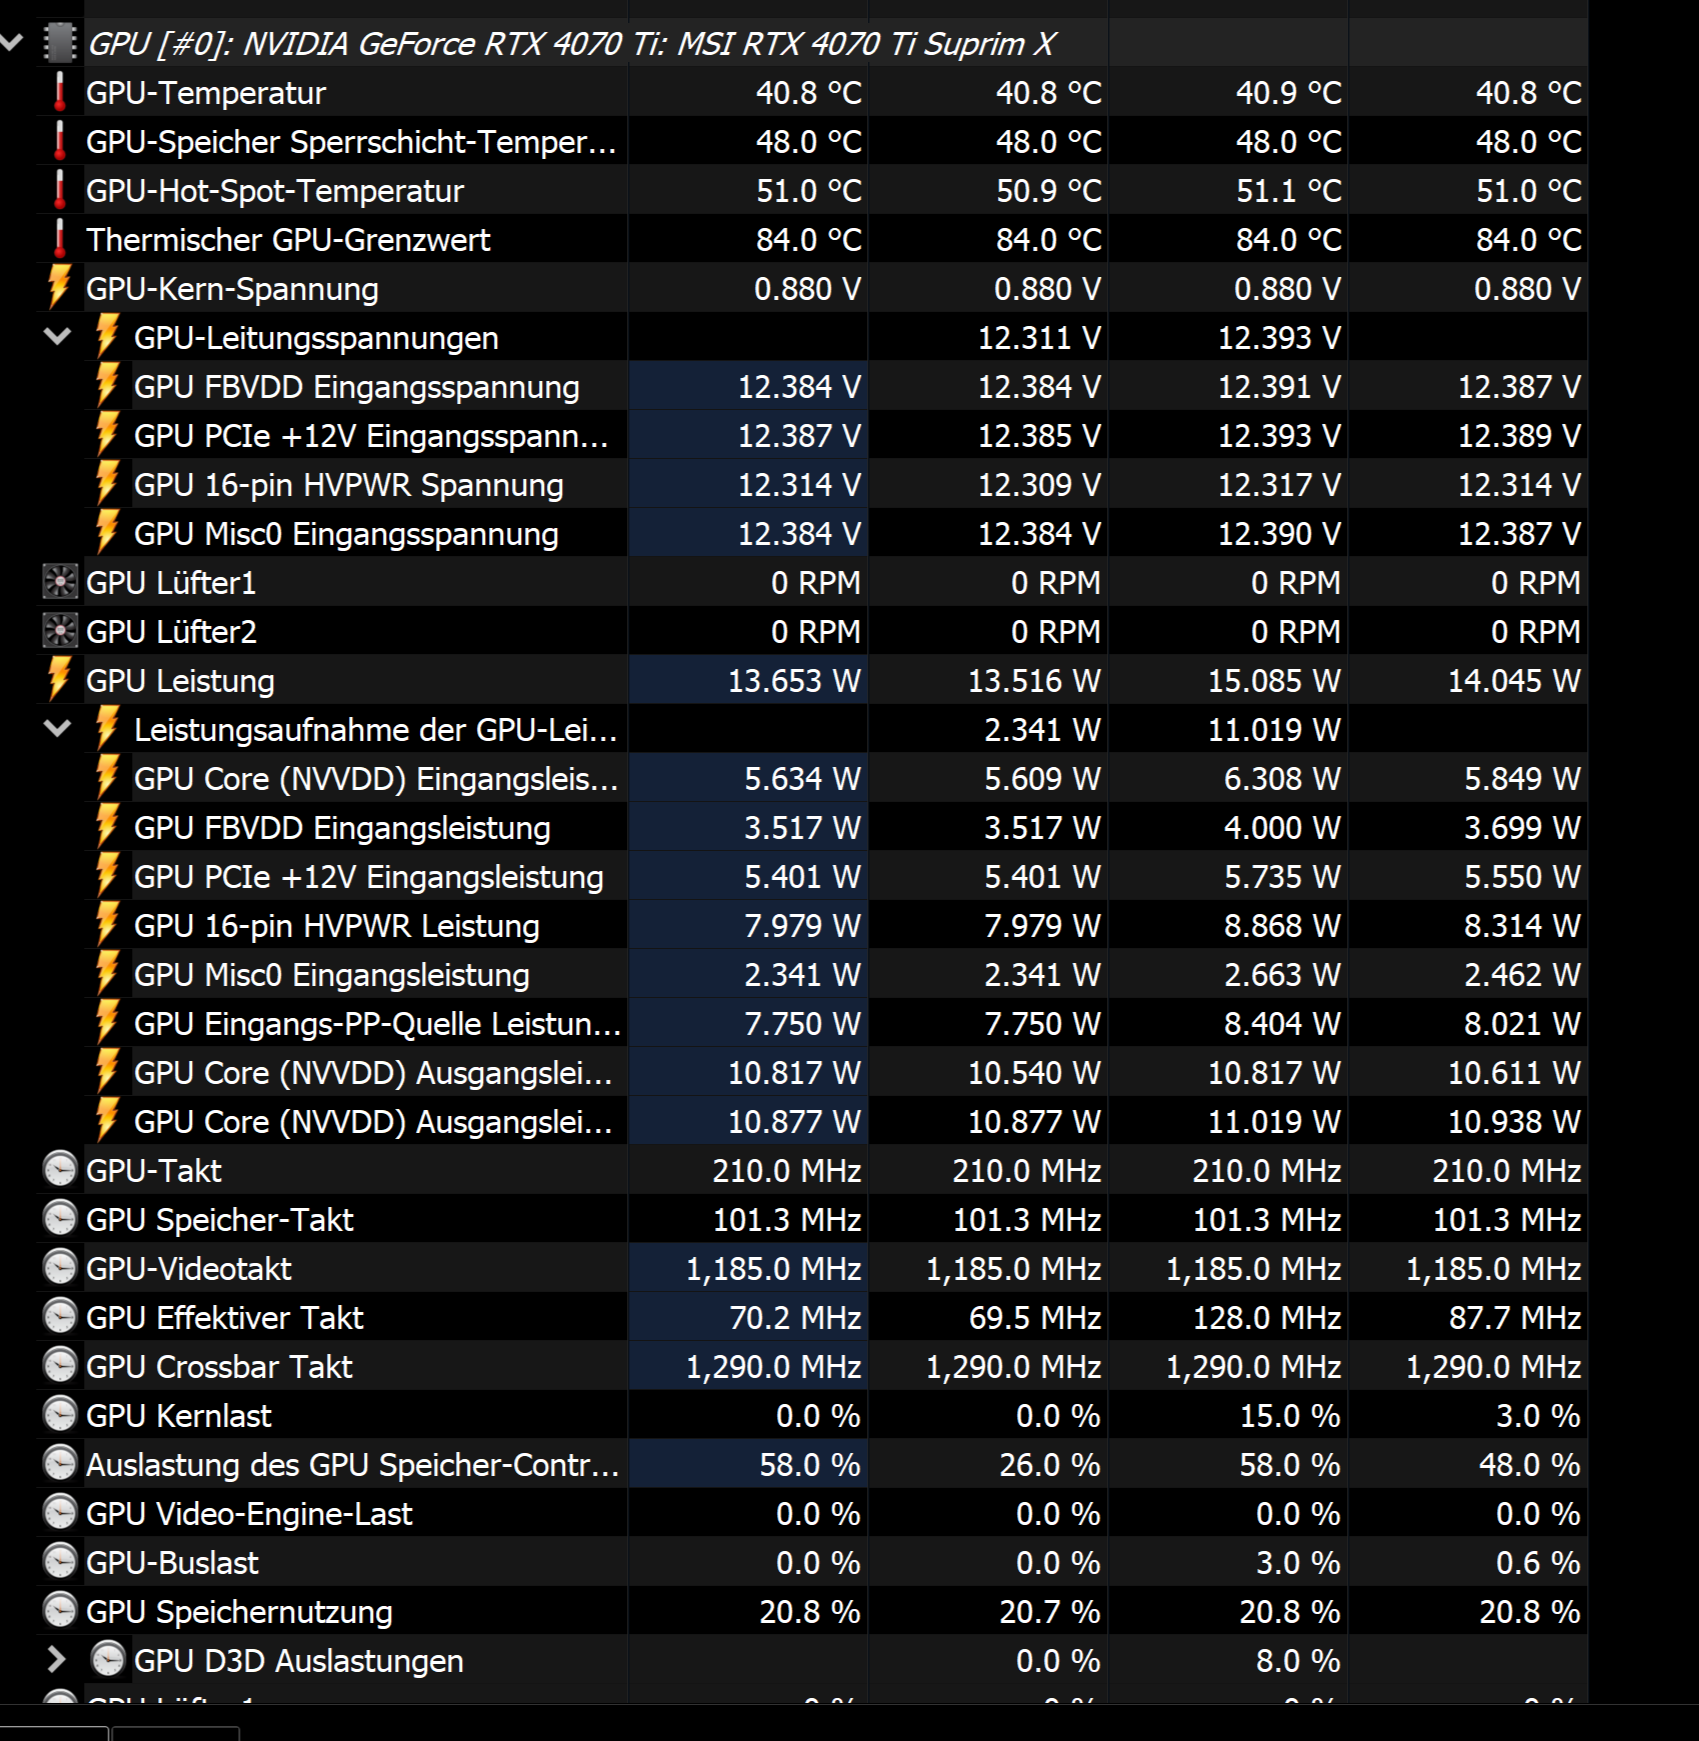The width and height of the screenshot is (1699, 1741).
Task: Click the lightning icon beside GPU-Kern-Spannung
Action: pyautogui.click(x=58, y=288)
